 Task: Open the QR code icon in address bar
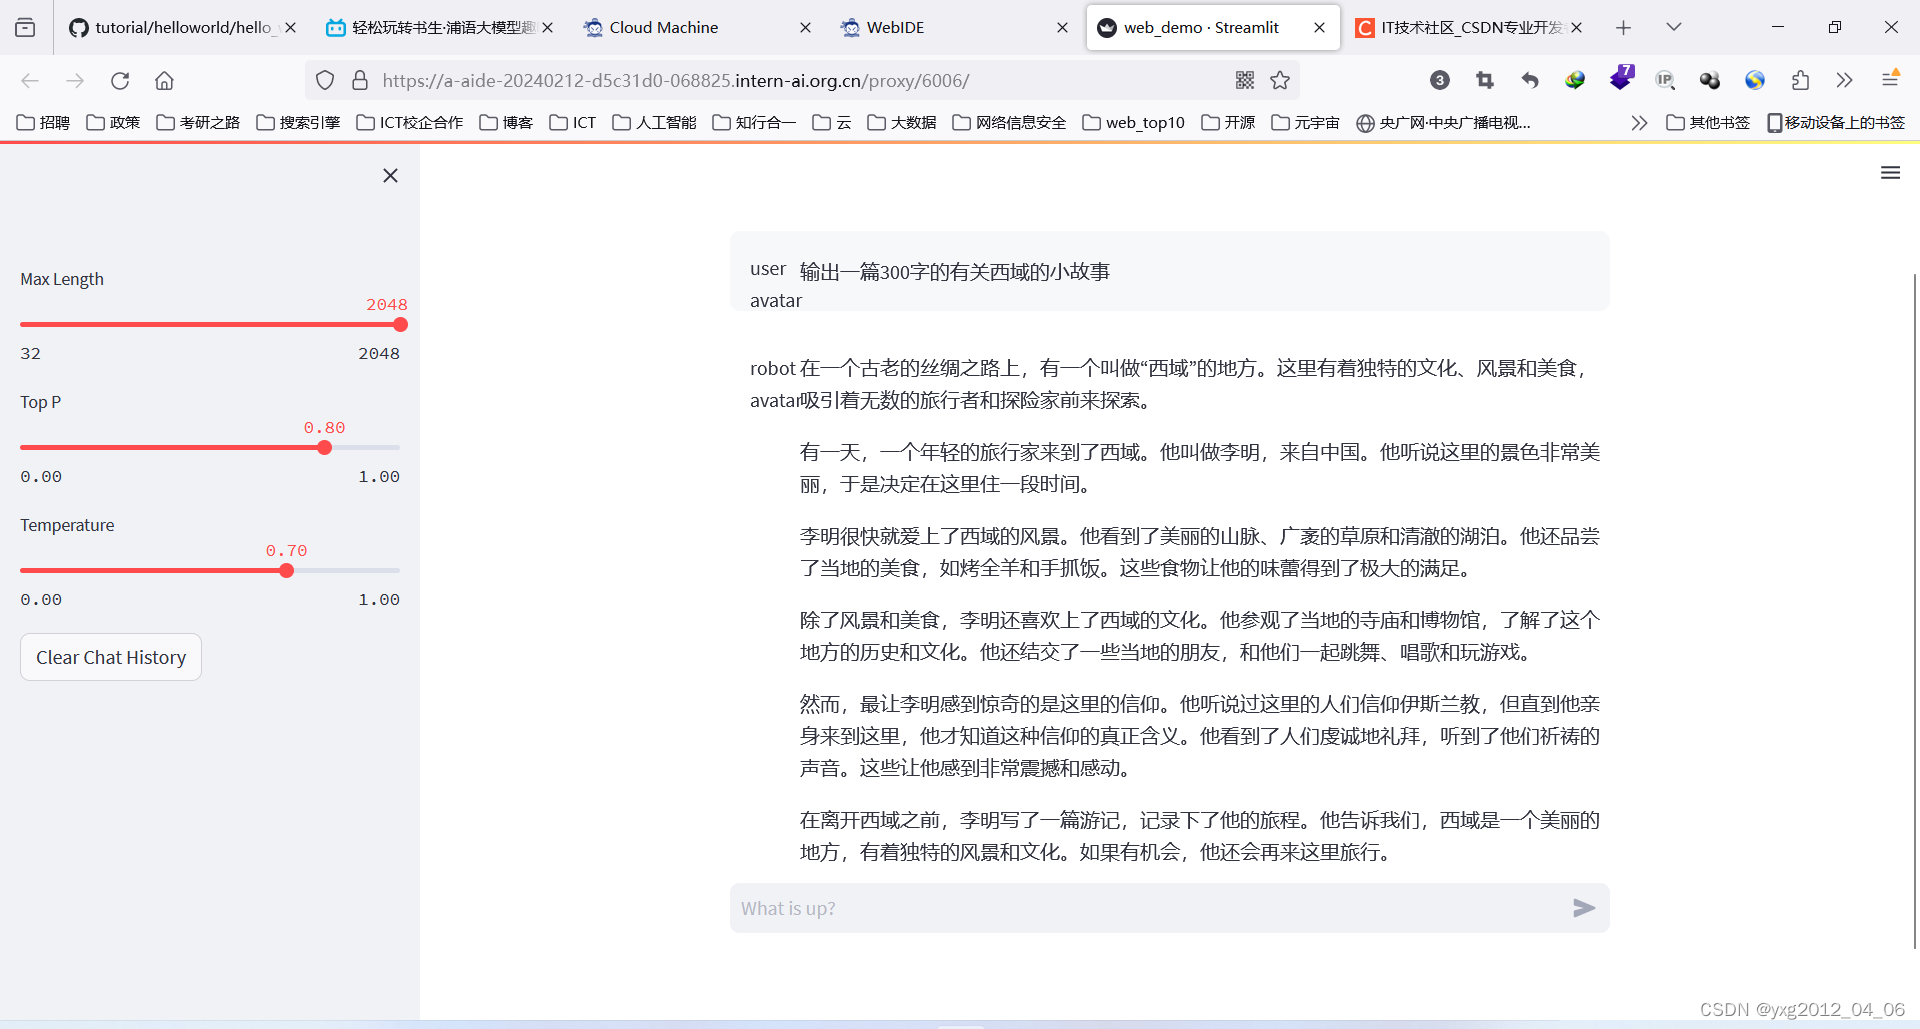[x=1245, y=81]
